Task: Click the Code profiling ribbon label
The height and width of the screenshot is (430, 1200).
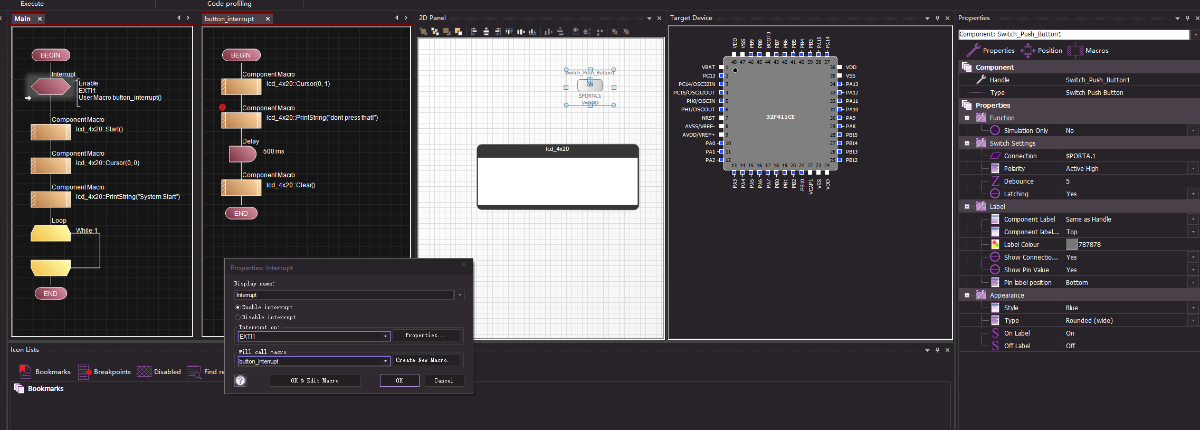Action: coord(229,4)
